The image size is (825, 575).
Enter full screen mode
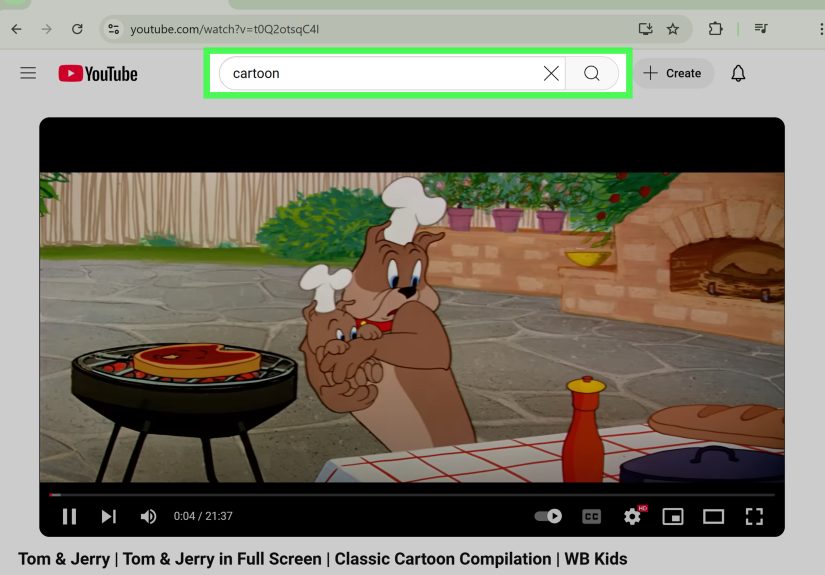click(754, 517)
